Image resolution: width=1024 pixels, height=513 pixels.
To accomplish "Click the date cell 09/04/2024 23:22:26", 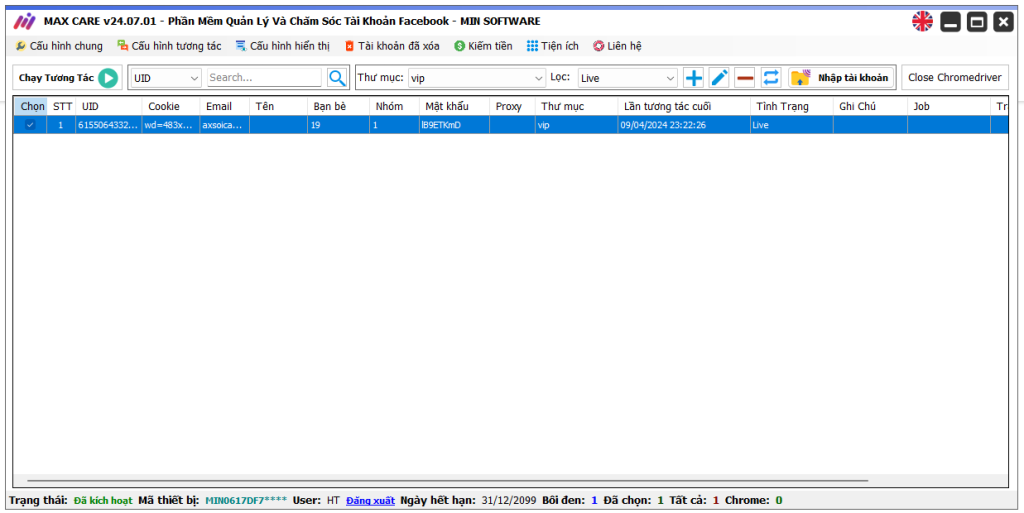I will tap(684, 125).
